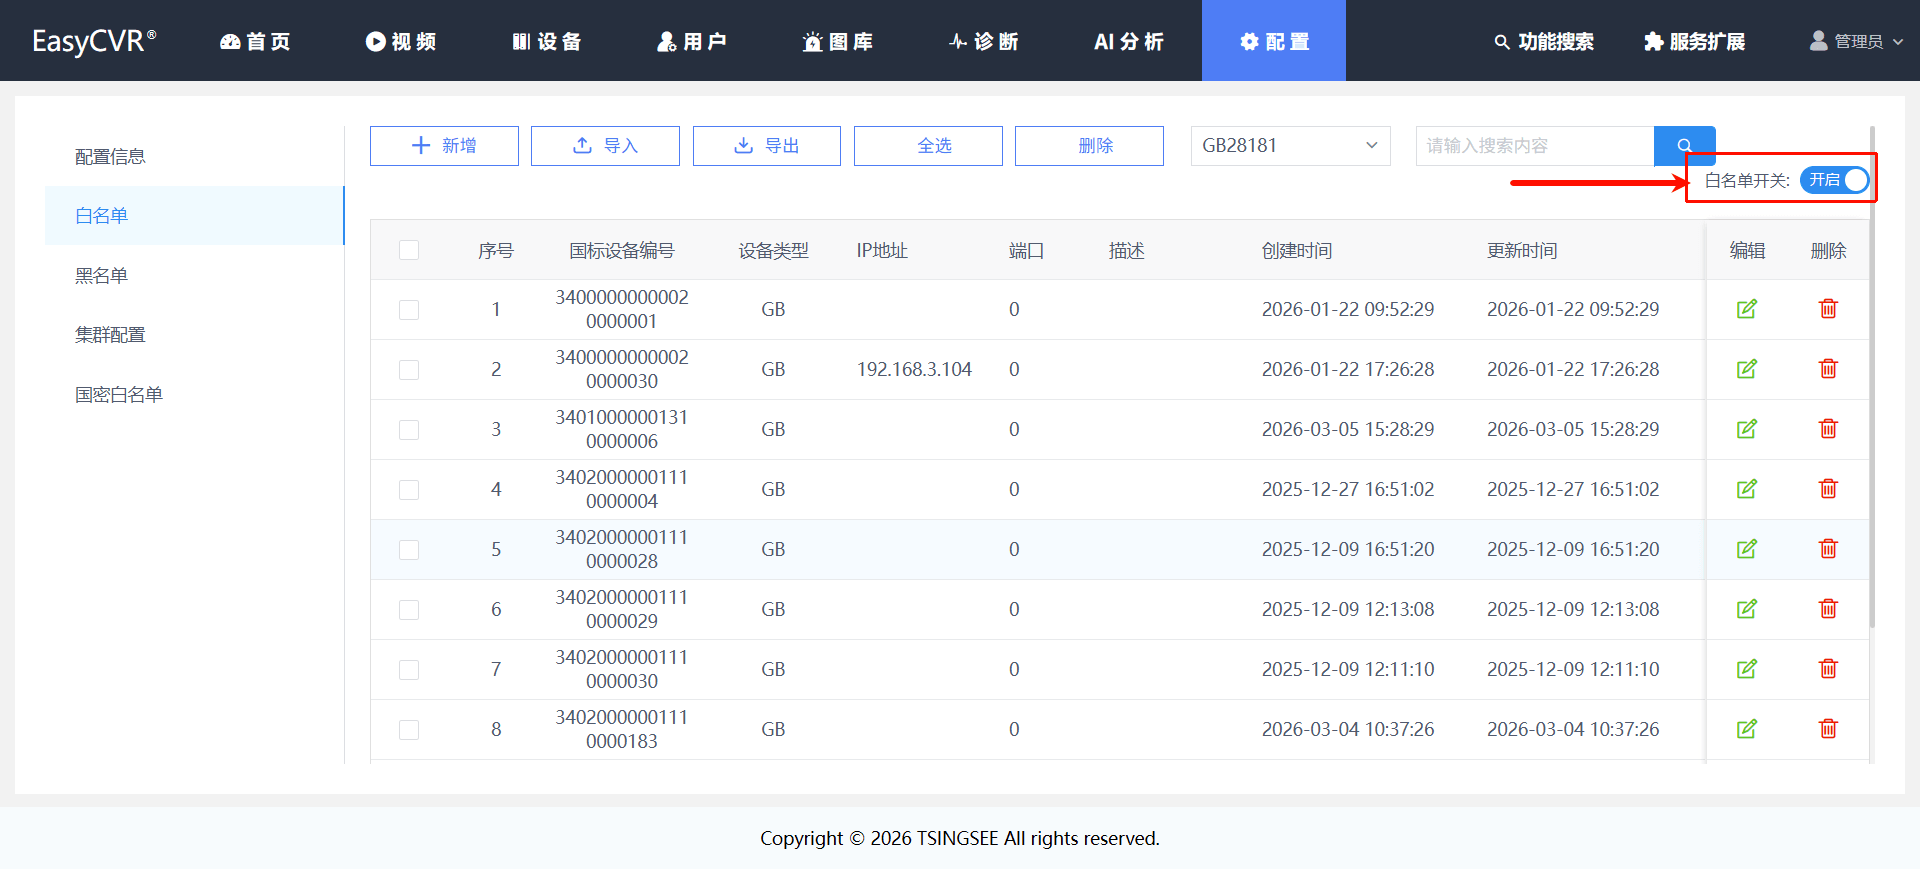Expand the 管理员 user menu
Screen dimensions: 1920x869
(x=1856, y=42)
